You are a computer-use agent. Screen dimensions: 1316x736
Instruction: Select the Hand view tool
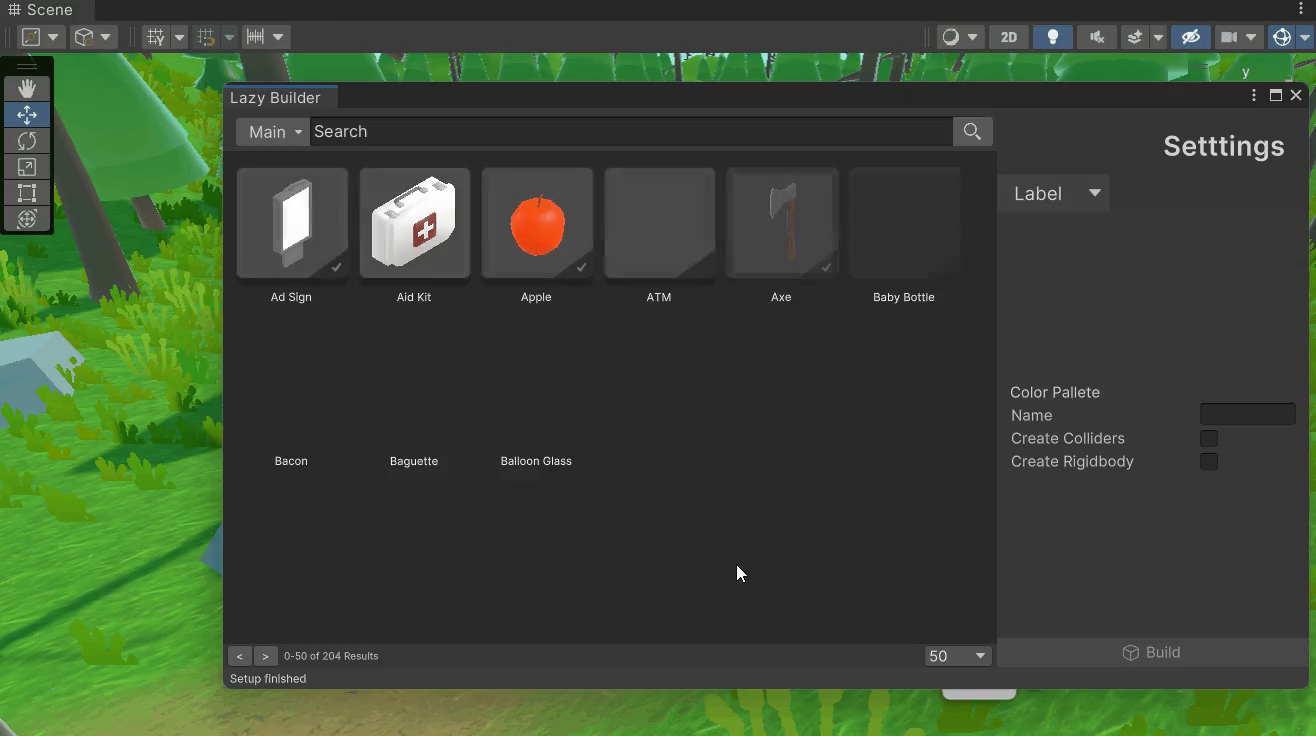tap(27, 89)
